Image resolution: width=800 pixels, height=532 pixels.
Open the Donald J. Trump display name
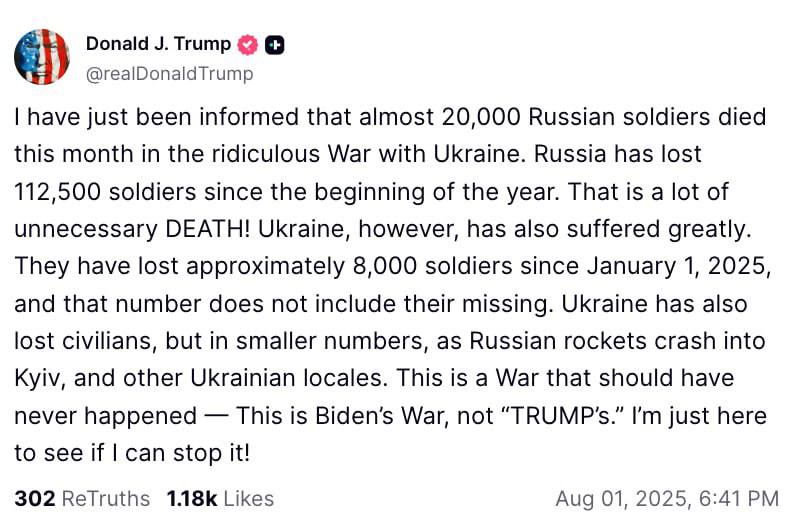point(158,44)
